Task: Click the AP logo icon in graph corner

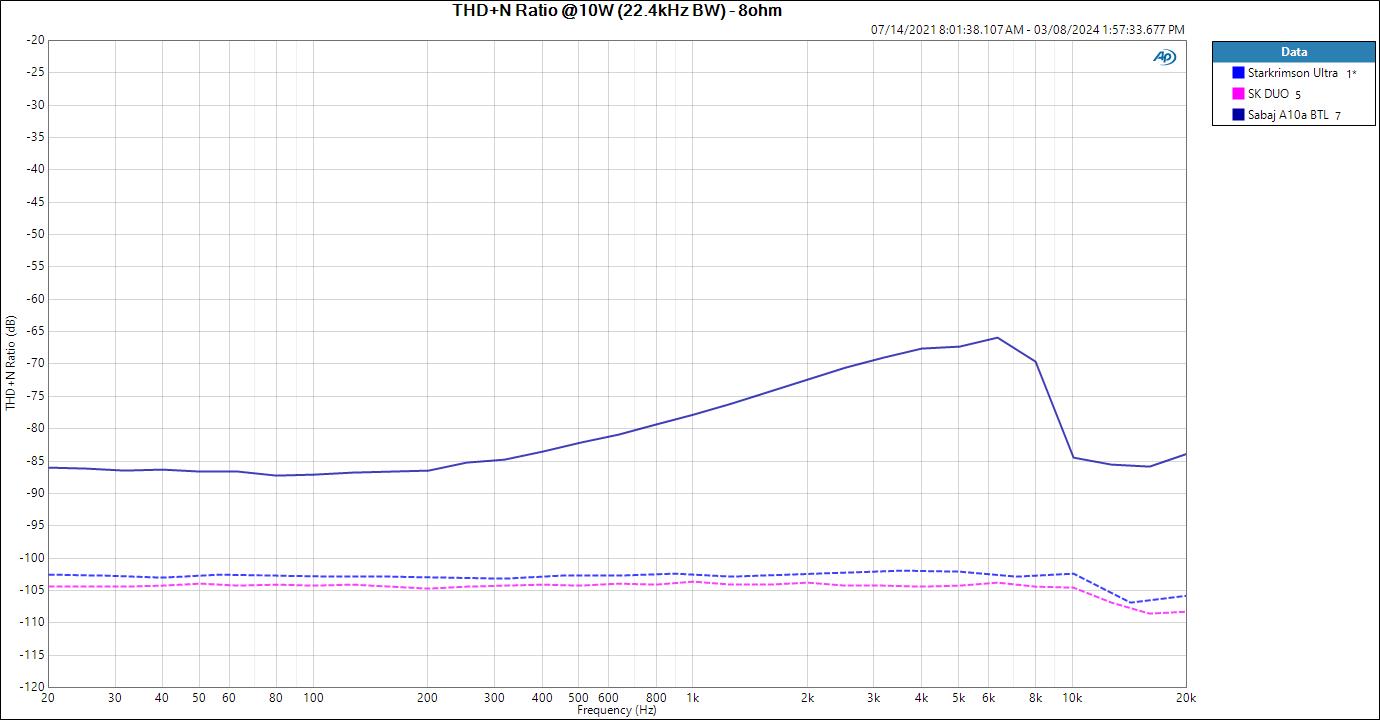Action: pyautogui.click(x=1164, y=57)
